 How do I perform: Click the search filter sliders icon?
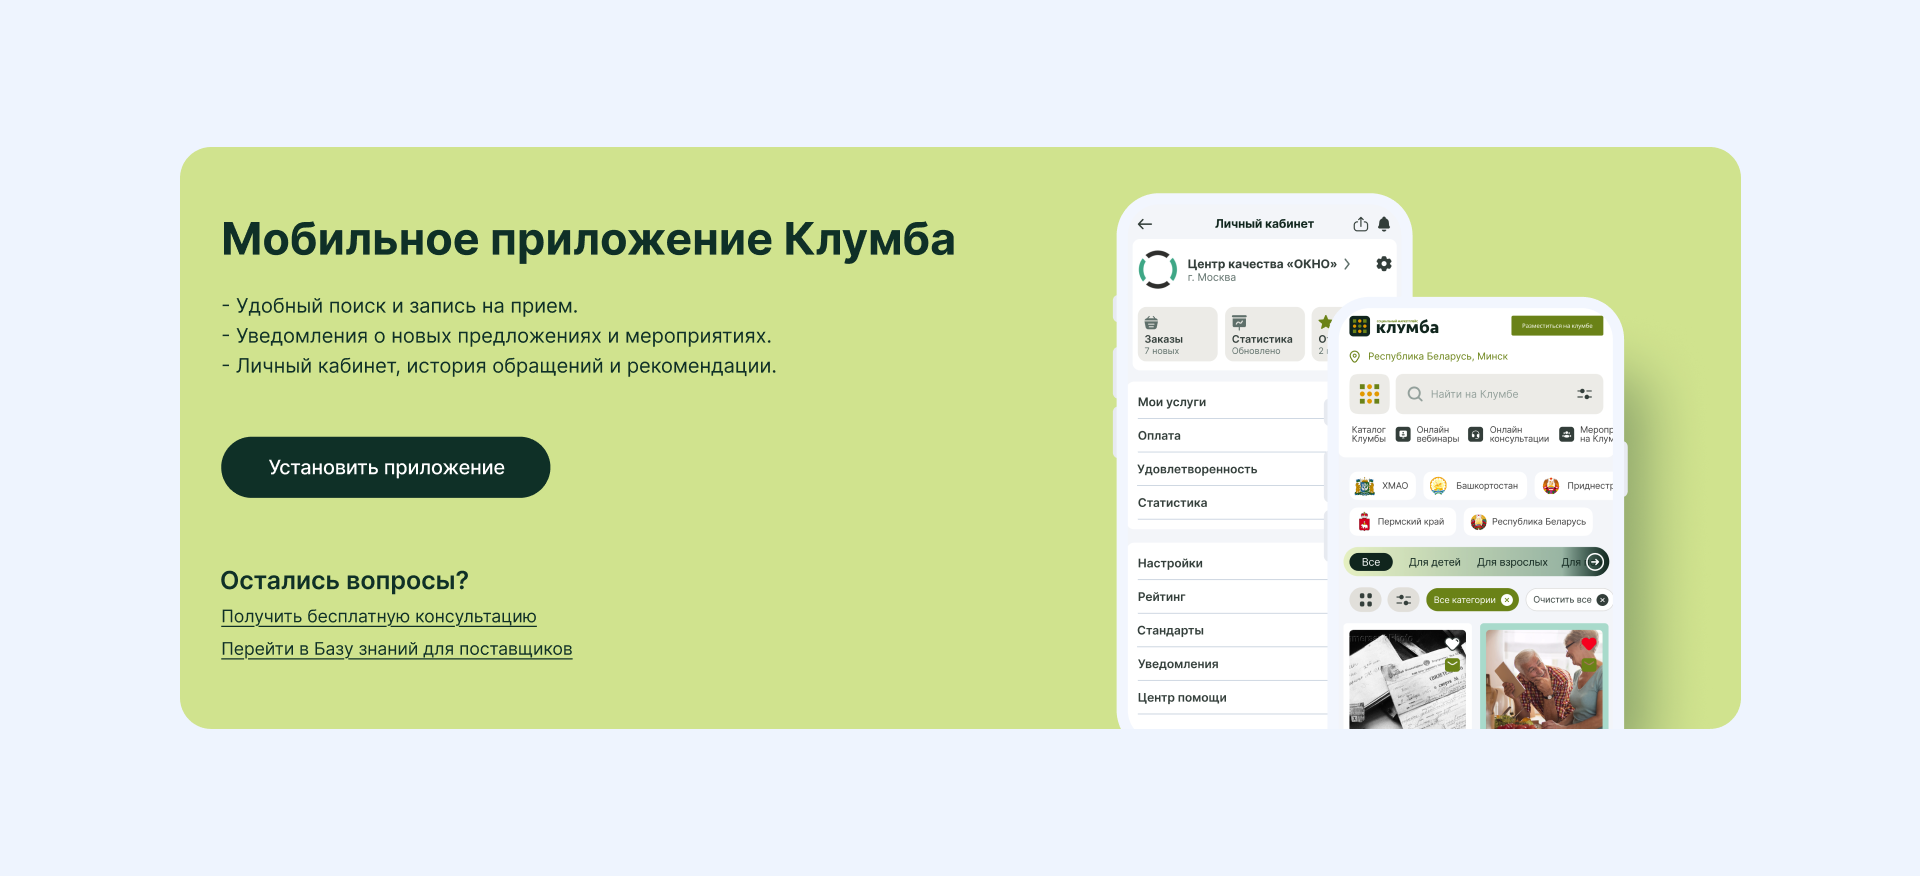(x=1584, y=394)
